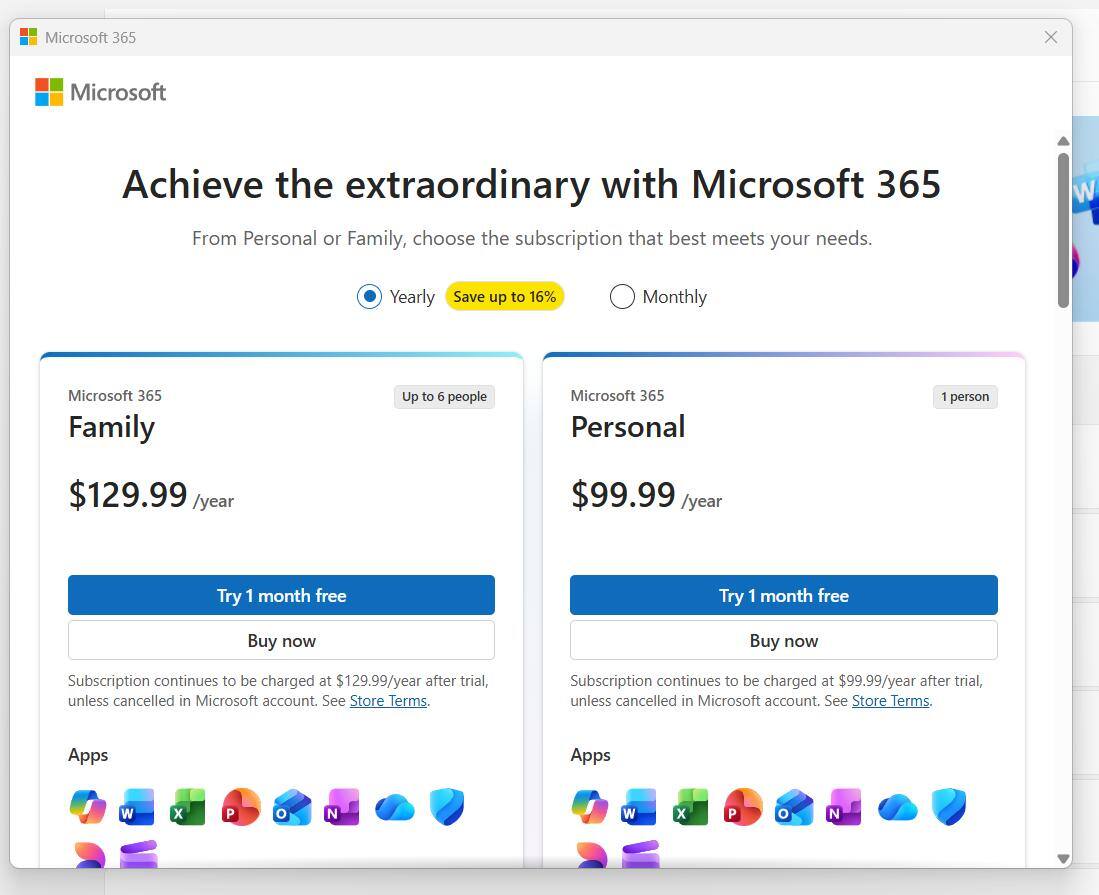Screen dimensions: 1099x895
Task: Click the Outlook icon under Personal Apps
Action: click(794, 807)
